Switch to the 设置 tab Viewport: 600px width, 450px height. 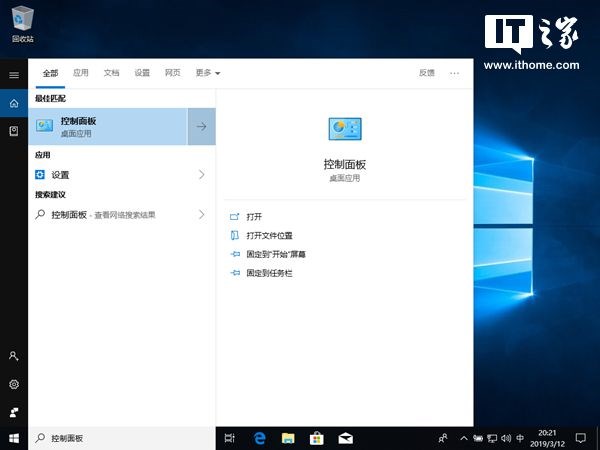[142, 73]
